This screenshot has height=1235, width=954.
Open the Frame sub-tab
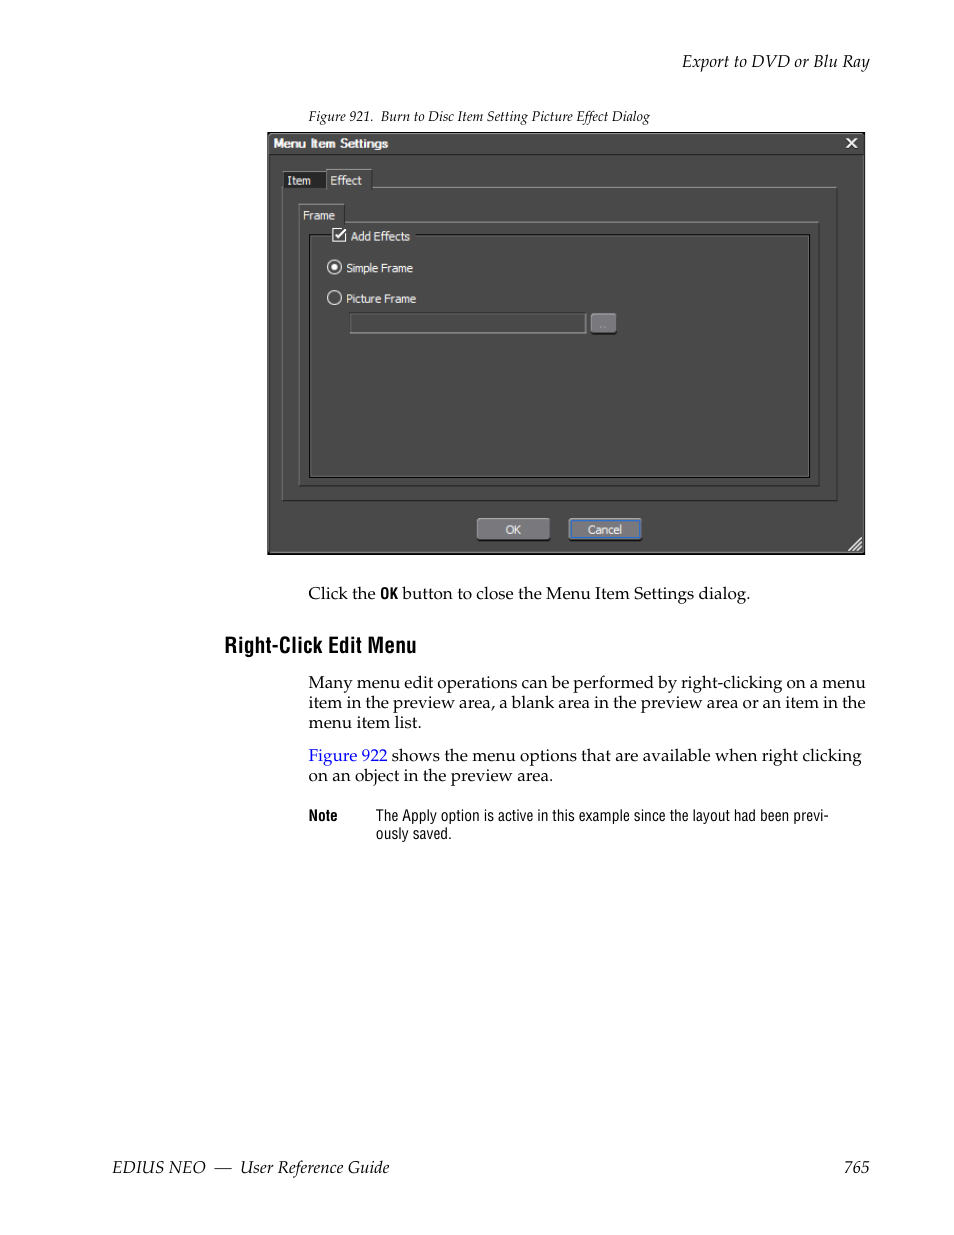click(x=320, y=215)
